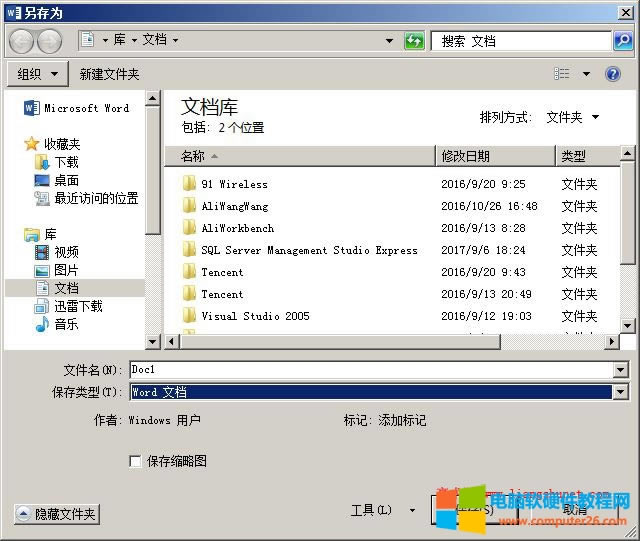Click the file list scroll-right arrow
640x541 pixels.
tap(611, 341)
